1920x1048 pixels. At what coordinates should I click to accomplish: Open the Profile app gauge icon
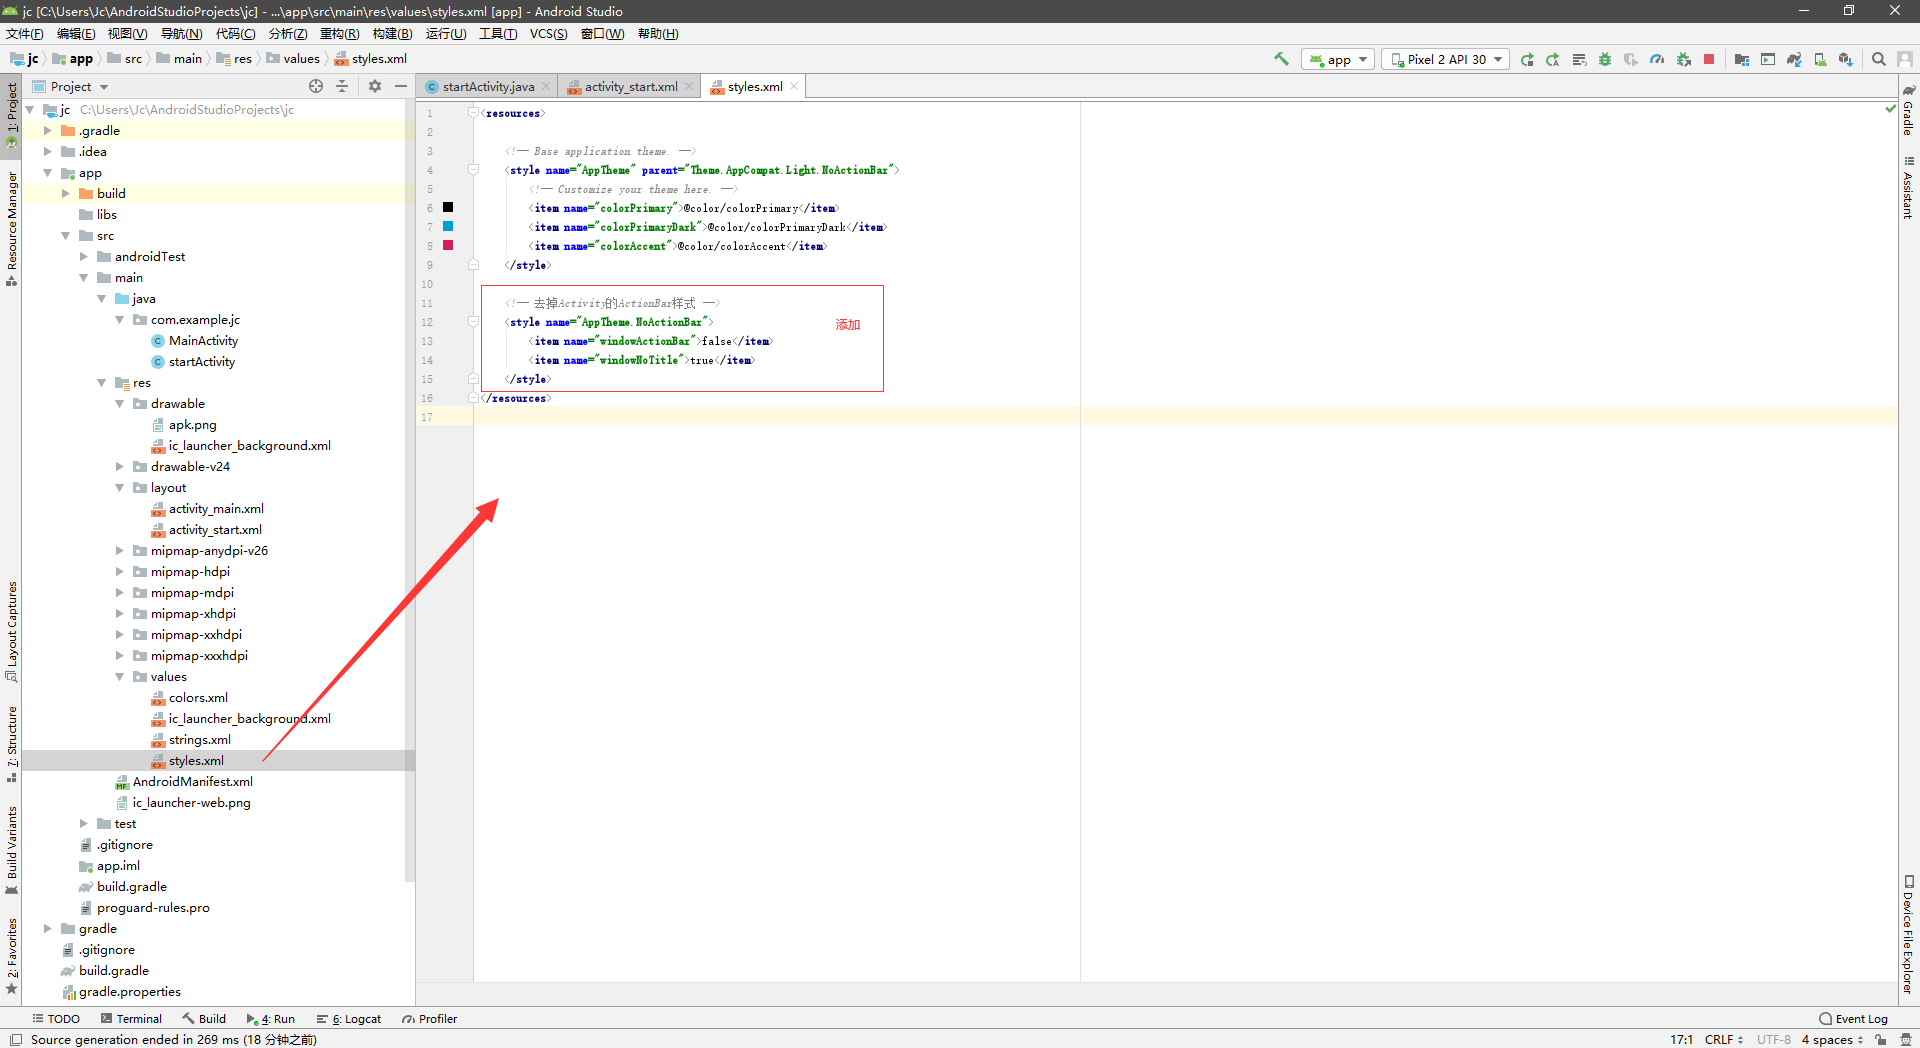1657,60
